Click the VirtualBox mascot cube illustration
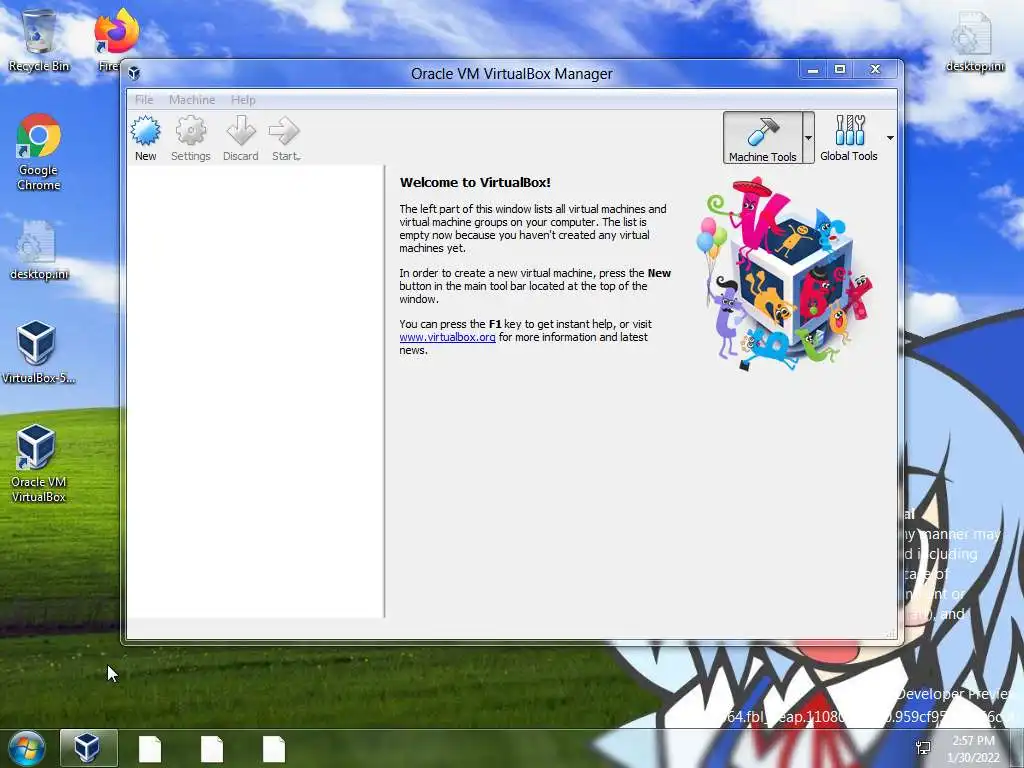Screen dimensions: 1024x768 coord(786,274)
